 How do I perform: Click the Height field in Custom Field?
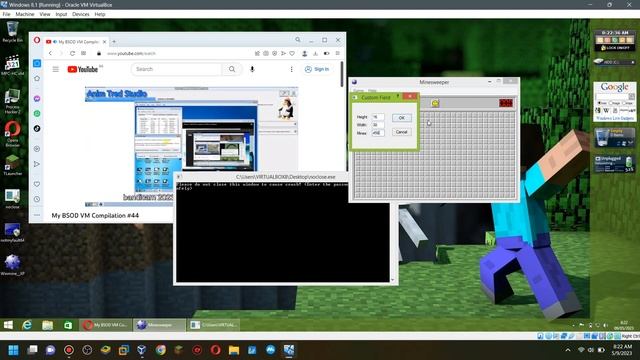378,117
